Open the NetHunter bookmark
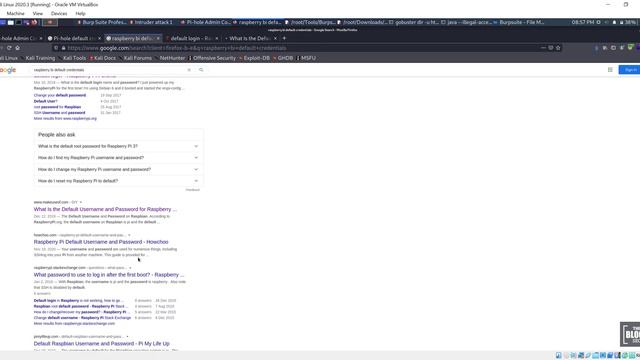Viewport: 640px width, 360px height. coord(170,58)
